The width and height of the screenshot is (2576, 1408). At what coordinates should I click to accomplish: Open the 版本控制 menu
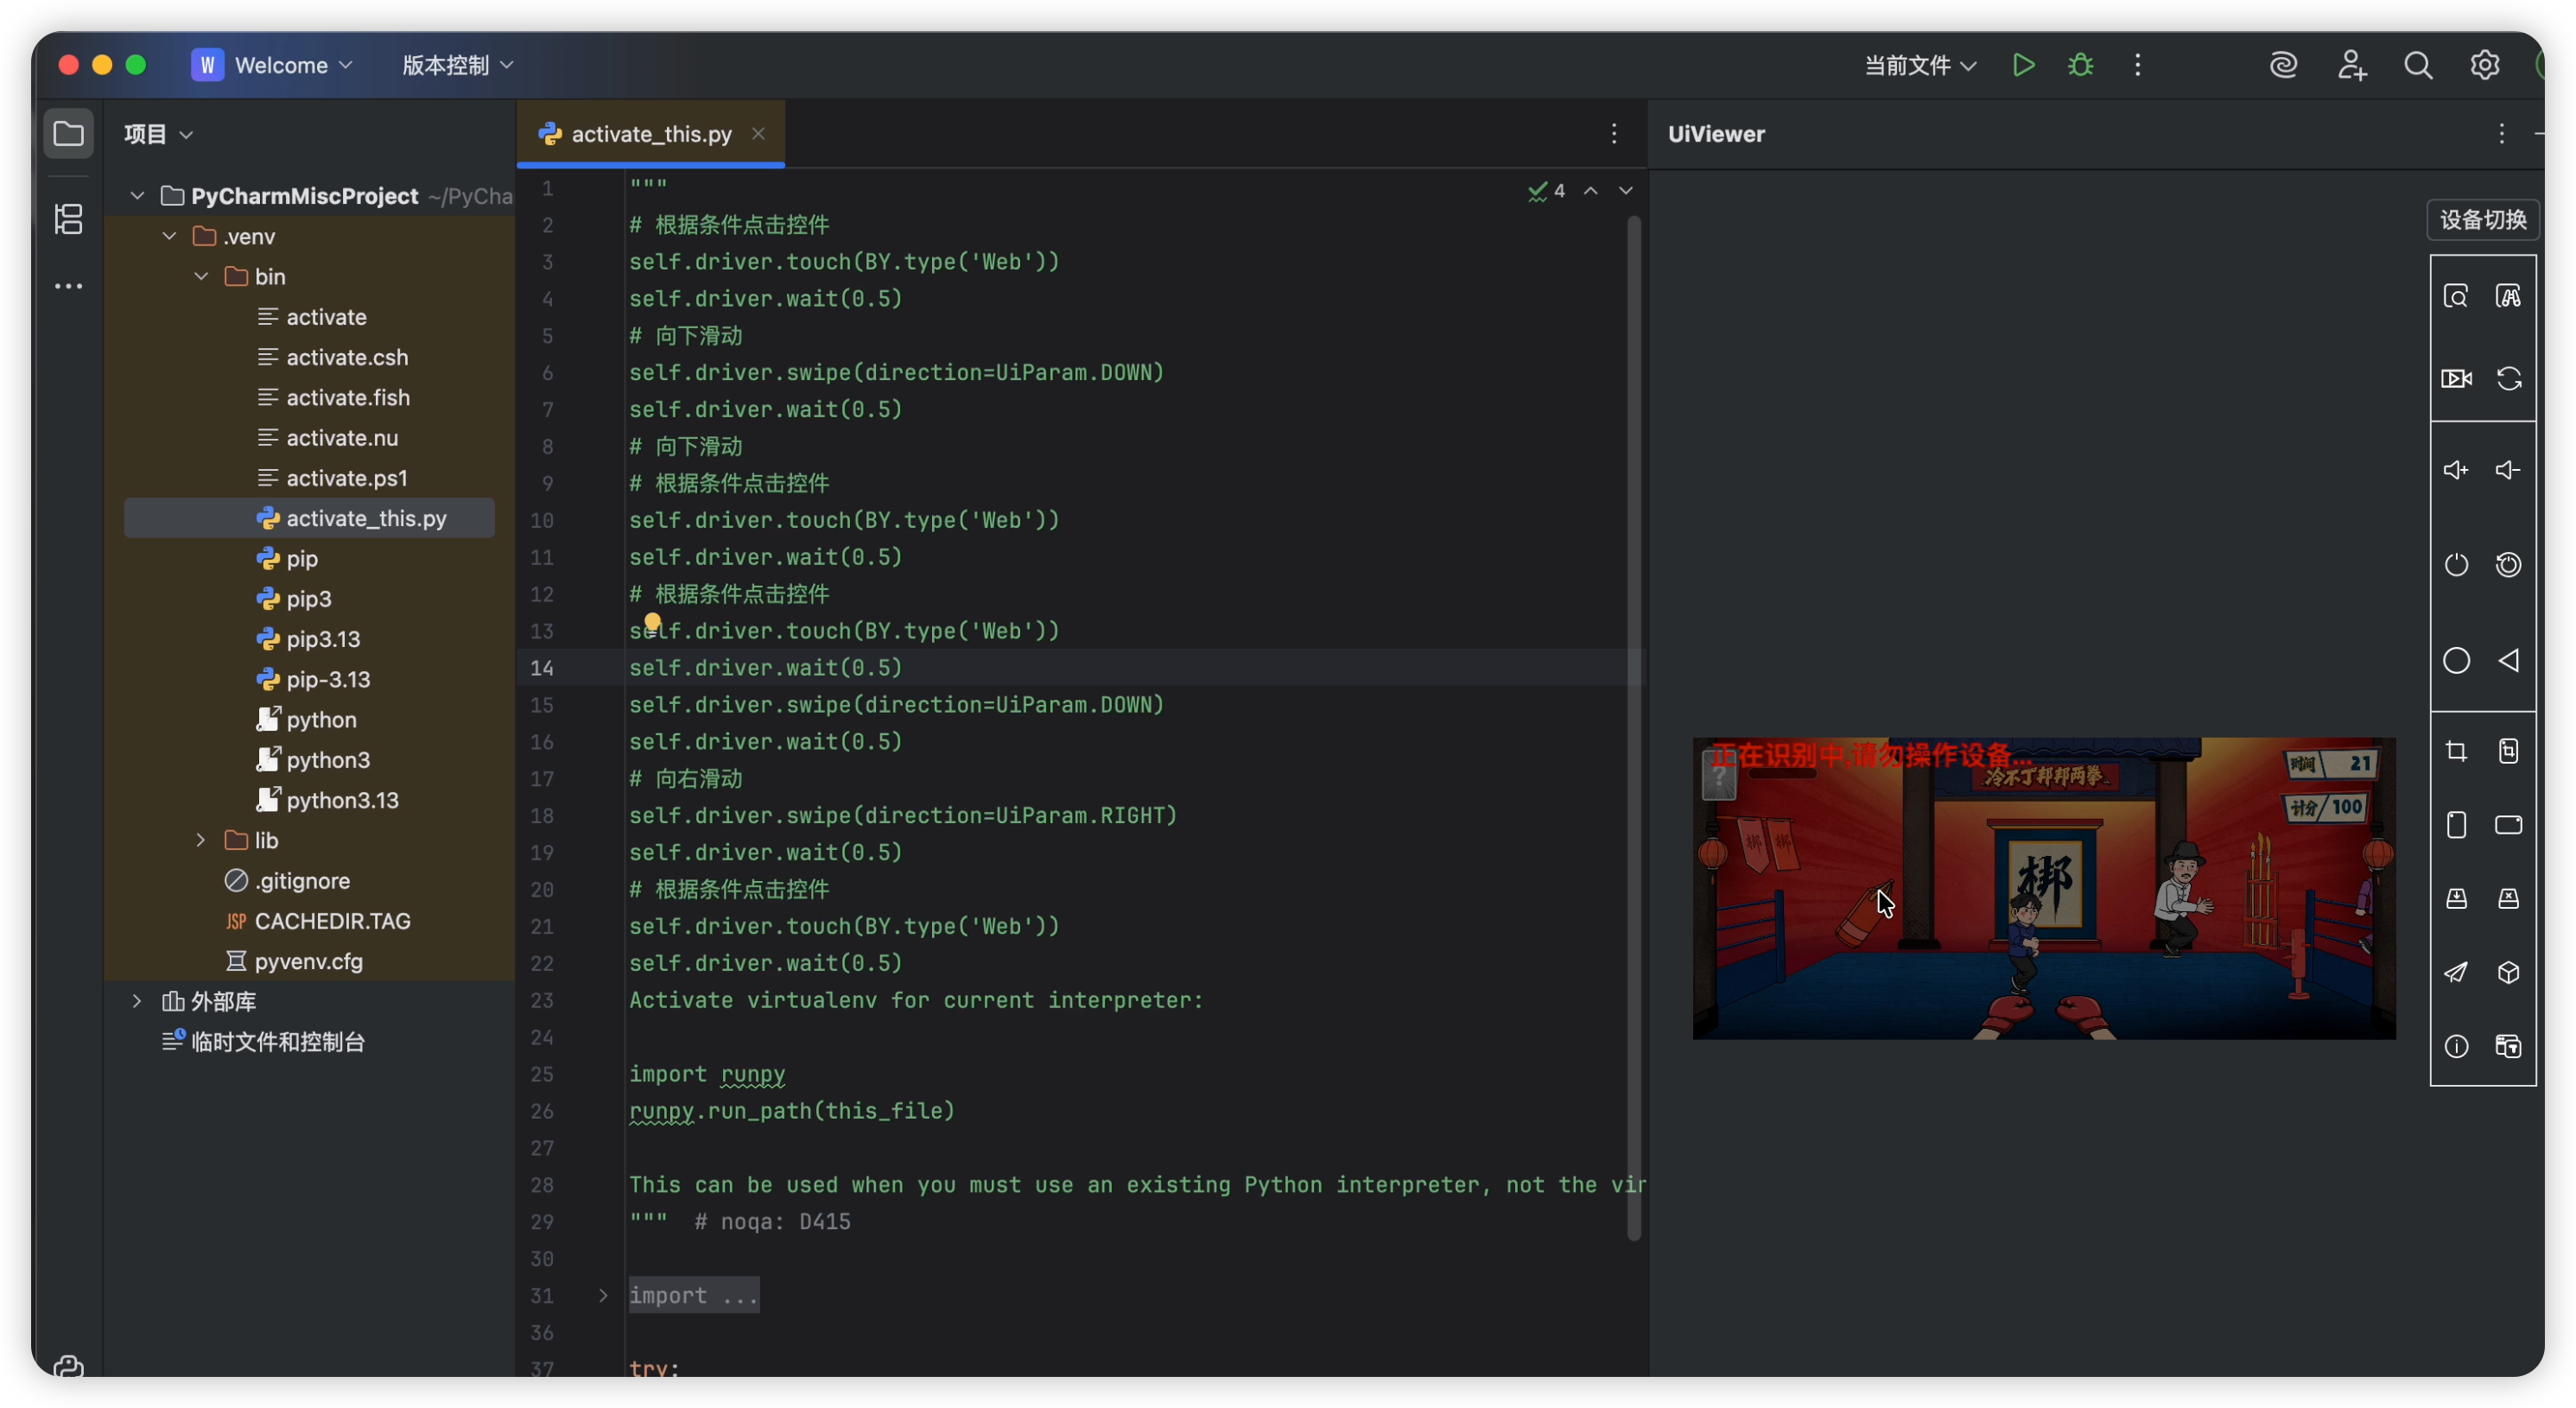point(457,66)
